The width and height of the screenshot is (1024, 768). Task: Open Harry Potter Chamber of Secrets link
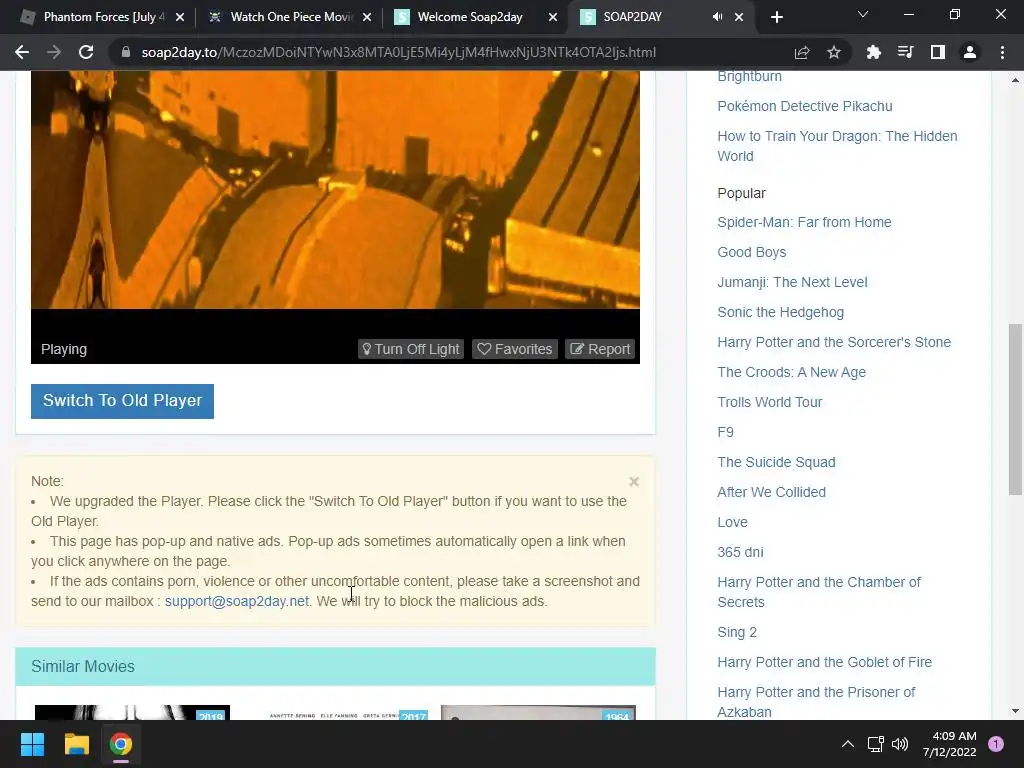point(819,592)
